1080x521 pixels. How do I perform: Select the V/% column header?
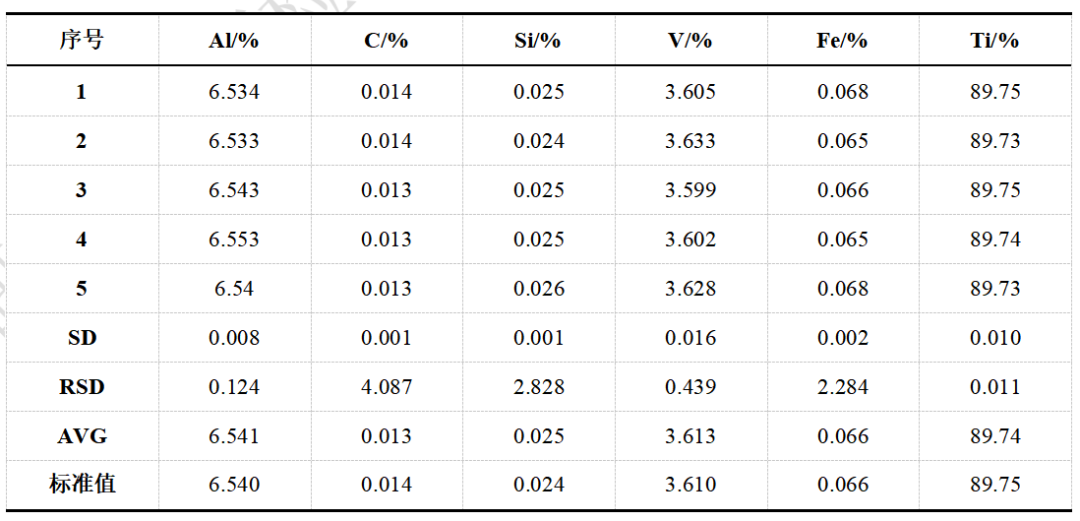click(690, 41)
